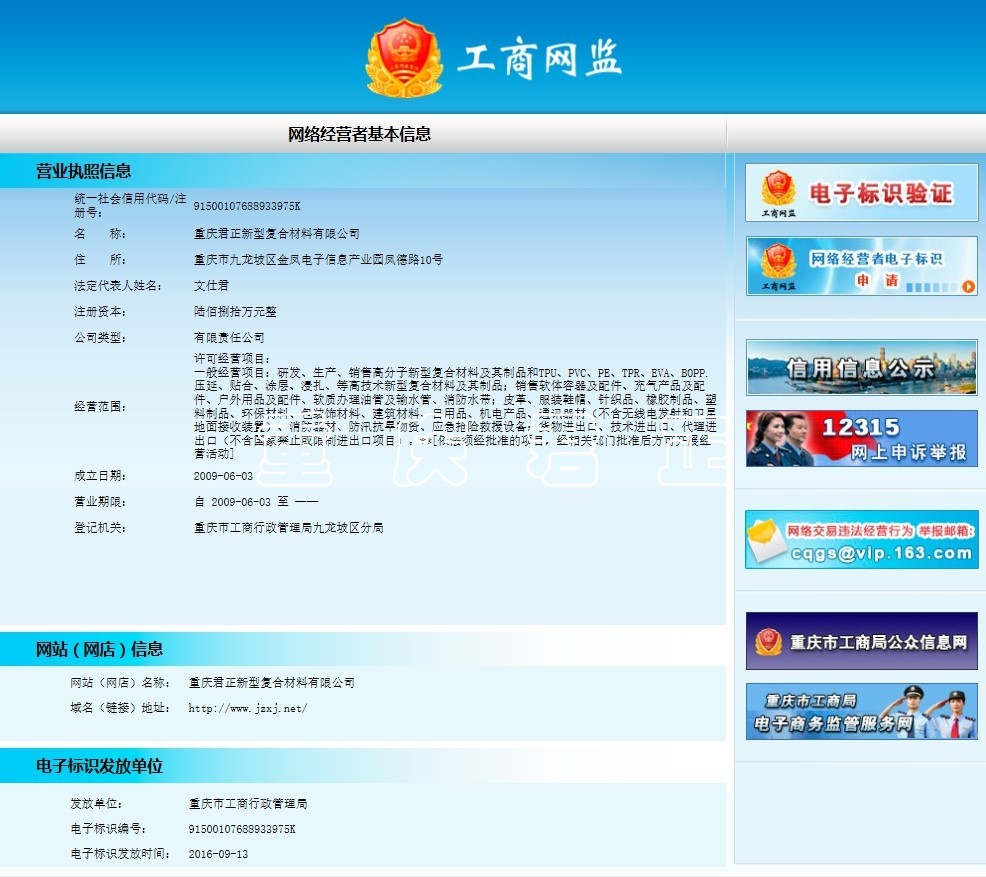Click the orange arrow in the 网络经营者电子标识 banner

point(968,287)
